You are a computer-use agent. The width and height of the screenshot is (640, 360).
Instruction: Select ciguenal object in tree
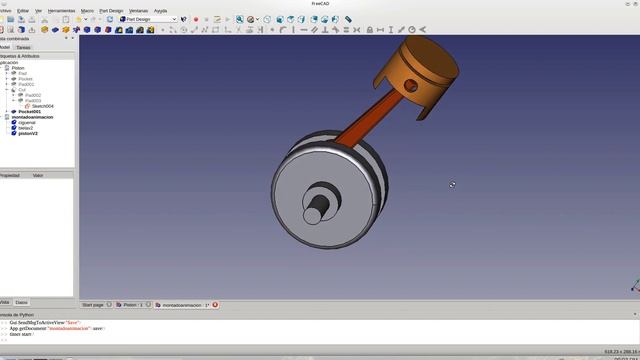tap(27, 122)
